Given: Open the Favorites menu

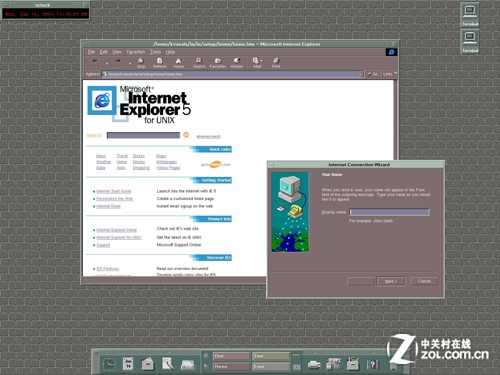Looking at the screenshot, I should pos(136,52).
